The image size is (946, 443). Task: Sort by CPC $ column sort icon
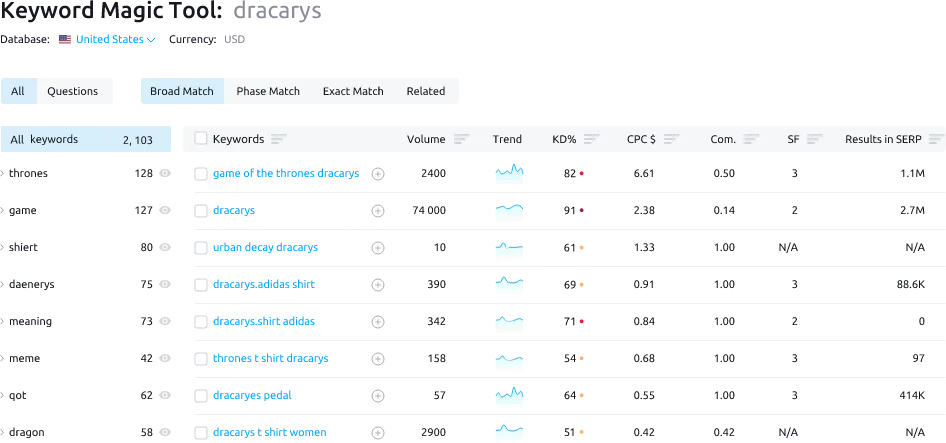(x=671, y=139)
